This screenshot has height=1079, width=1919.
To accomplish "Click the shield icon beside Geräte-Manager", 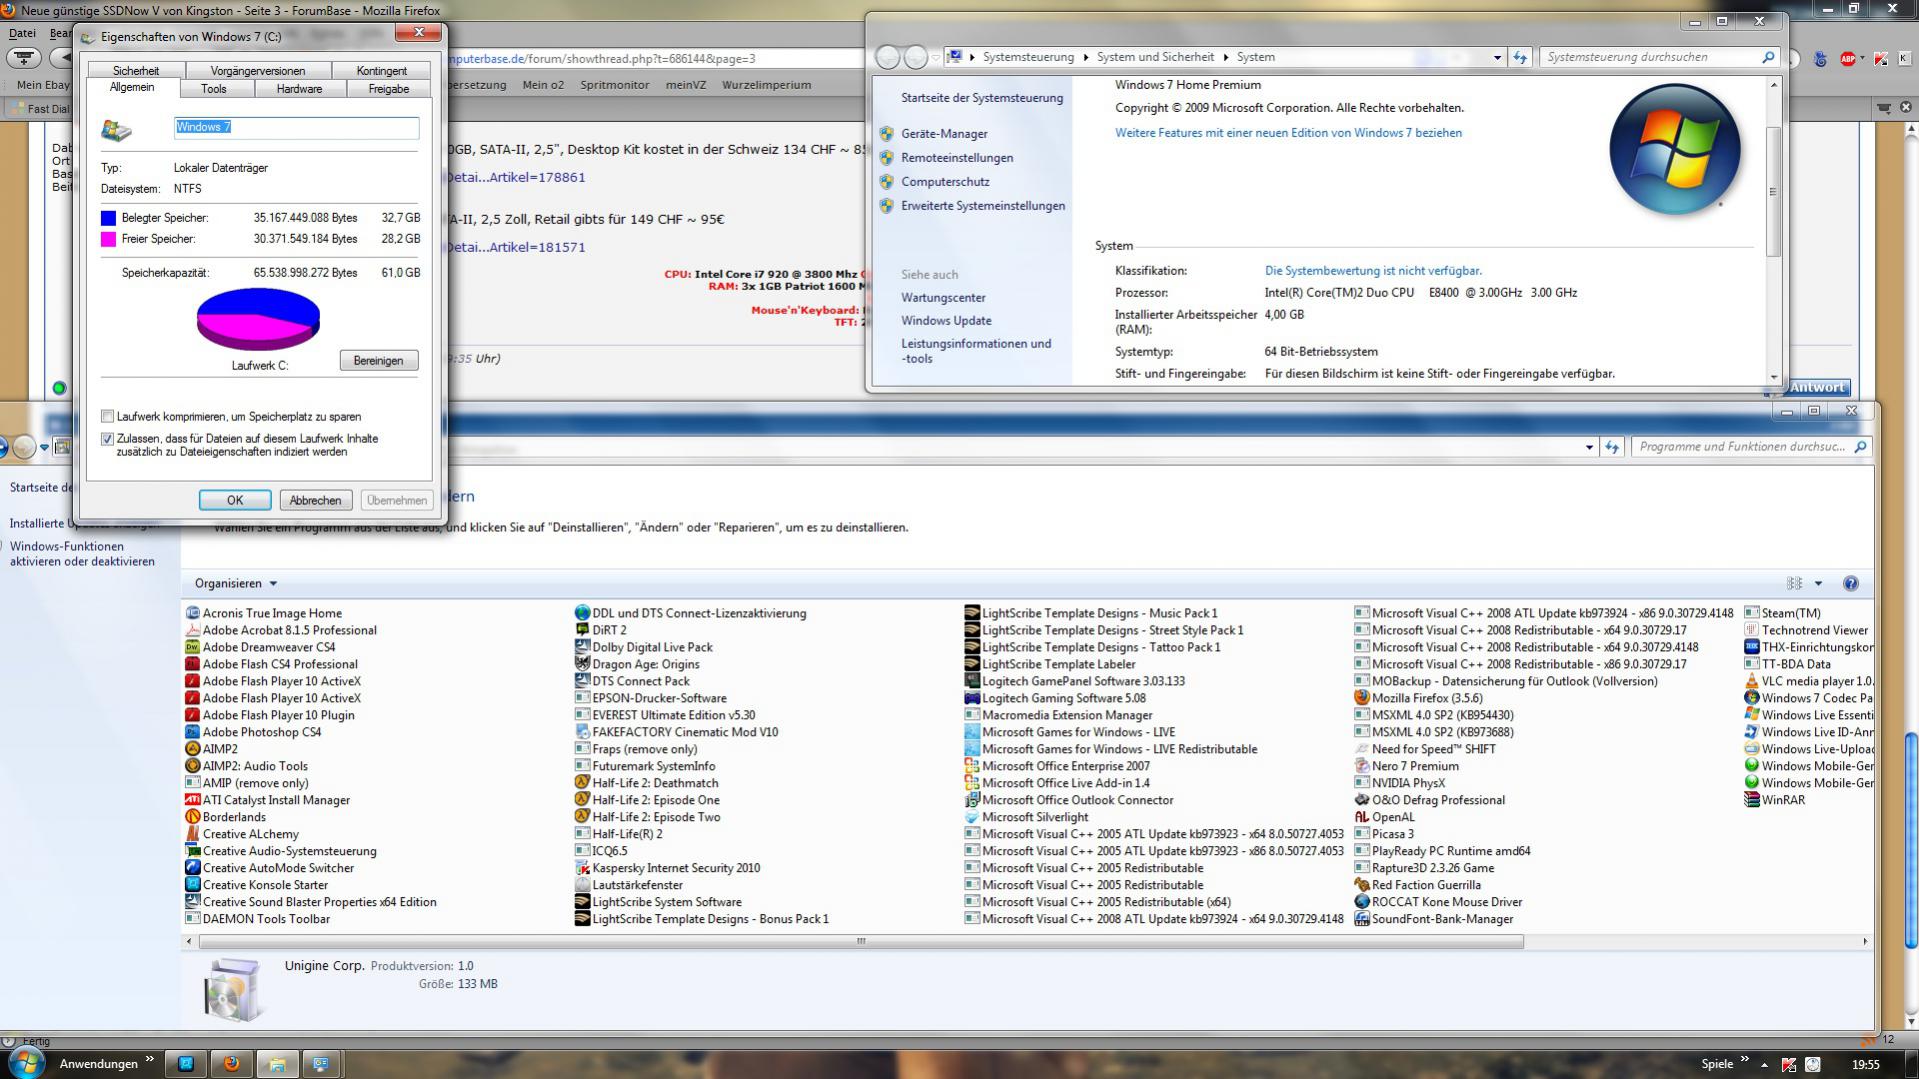I will click(886, 133).
